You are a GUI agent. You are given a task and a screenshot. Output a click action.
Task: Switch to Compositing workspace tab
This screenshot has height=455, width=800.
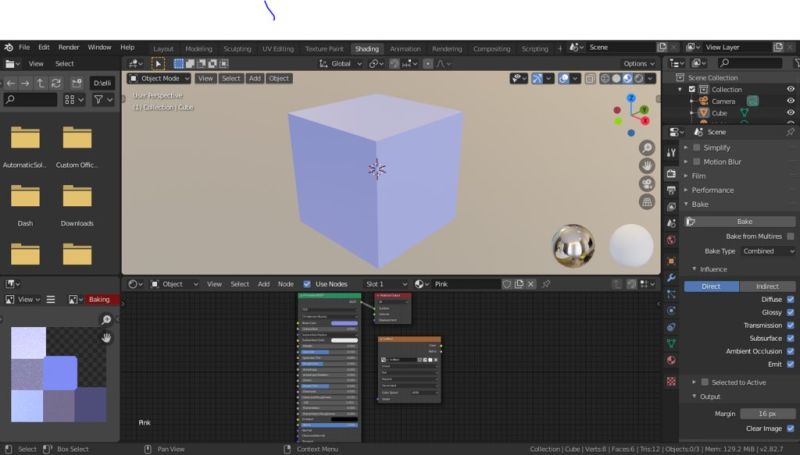(491, 49)
